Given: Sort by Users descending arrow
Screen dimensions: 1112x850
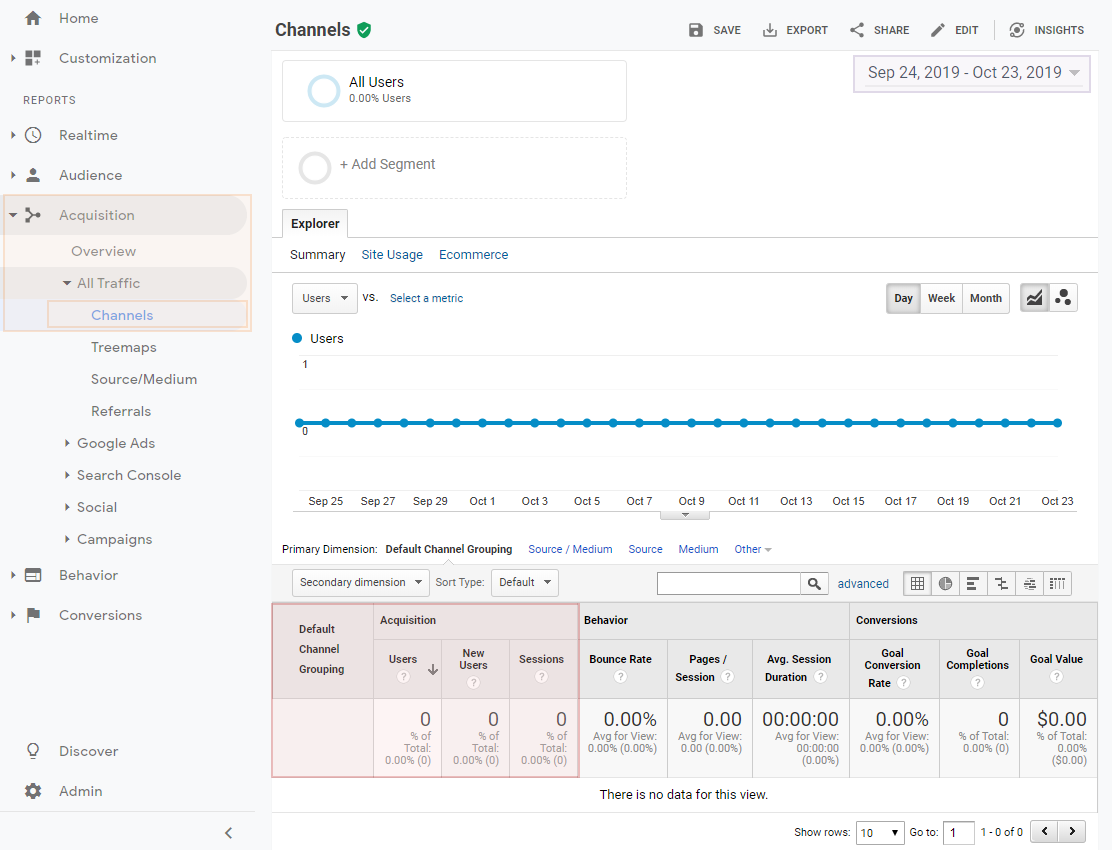Looking at the screenshot, I should 433,670.
